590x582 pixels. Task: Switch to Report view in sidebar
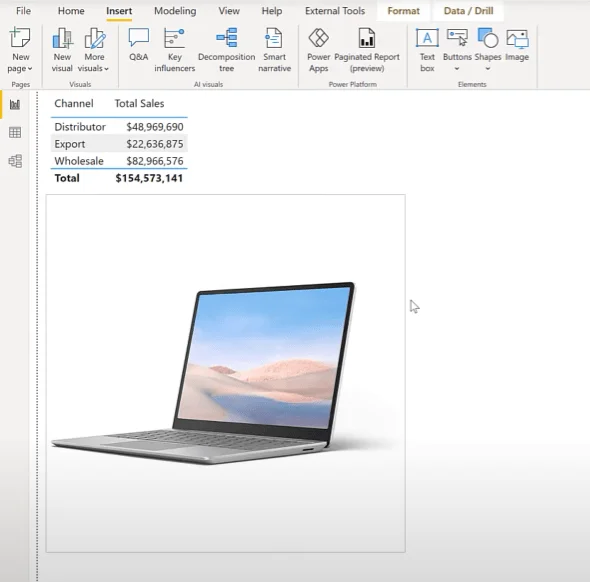(x=15, y=104)
